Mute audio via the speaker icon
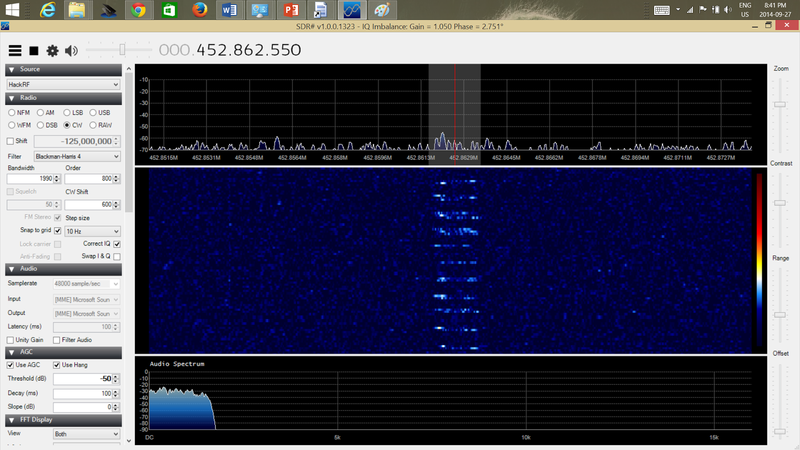Viewport: 800px width, 450px height. tap(71, 51)
